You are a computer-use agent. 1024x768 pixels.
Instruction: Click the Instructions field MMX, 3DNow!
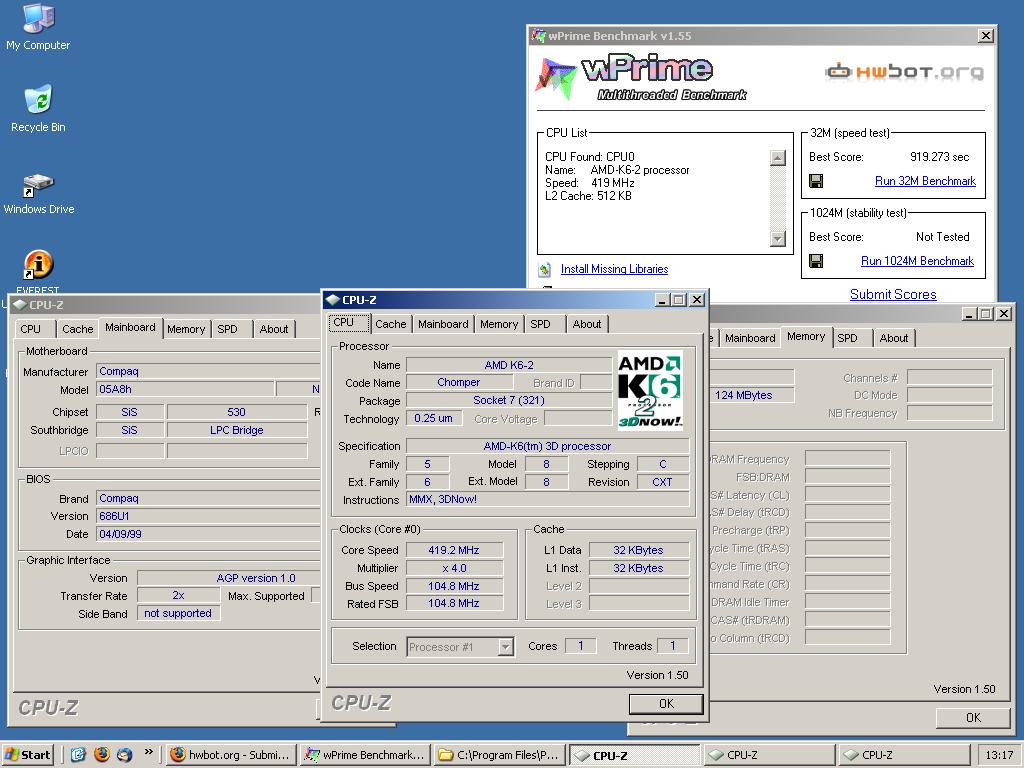click(x=547, y=500)
